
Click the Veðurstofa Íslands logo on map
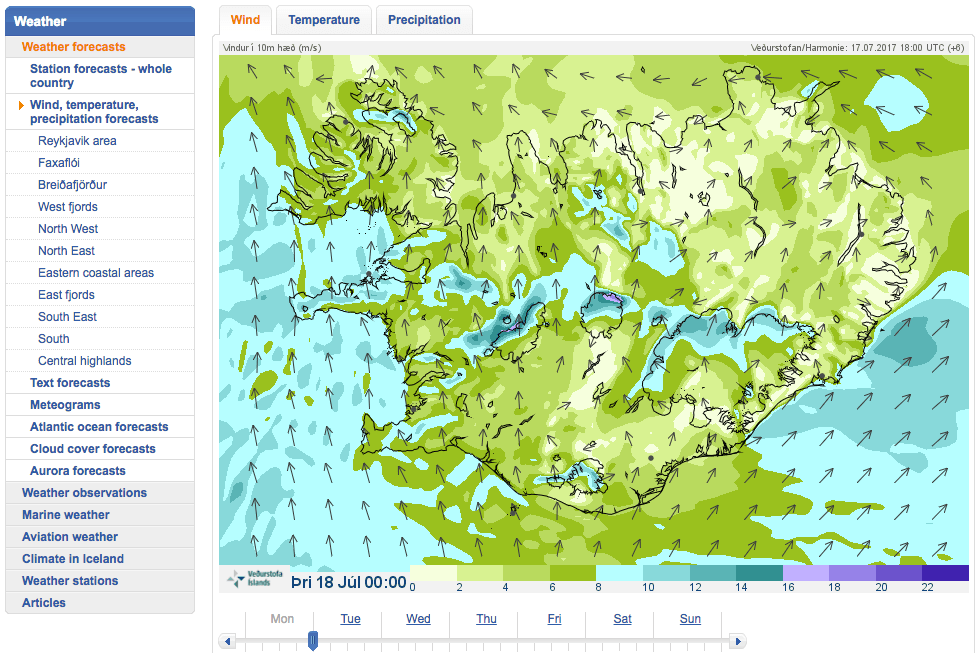(x=254, y=579)
